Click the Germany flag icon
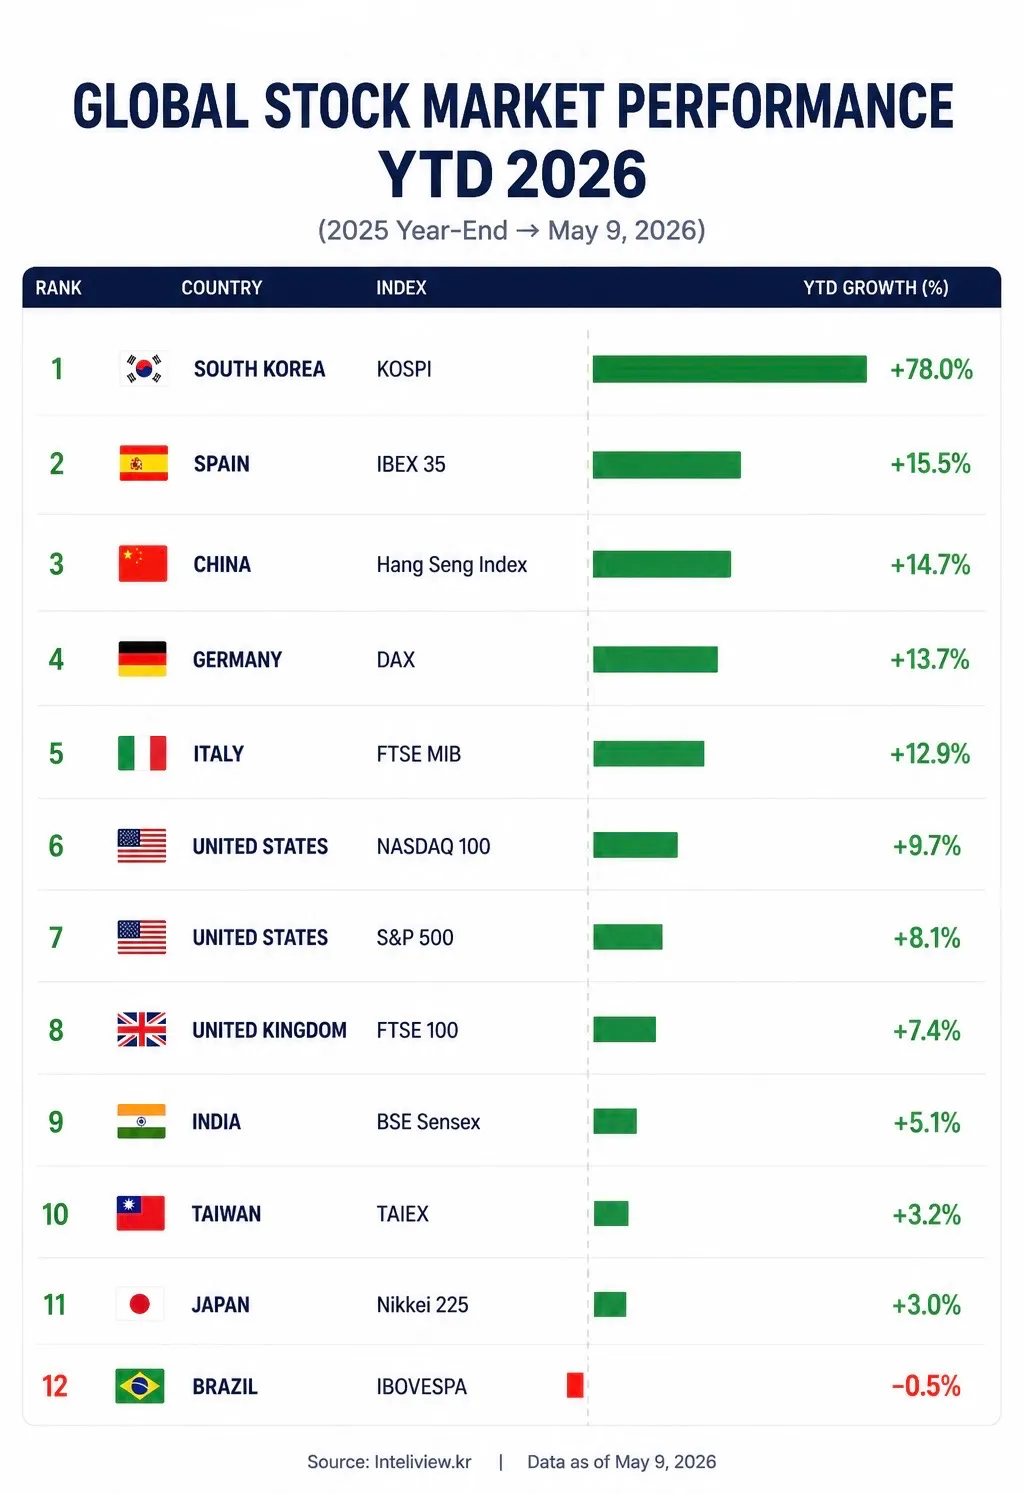The width and height of the screenshot is (1023, 1494). coord(142,659)
